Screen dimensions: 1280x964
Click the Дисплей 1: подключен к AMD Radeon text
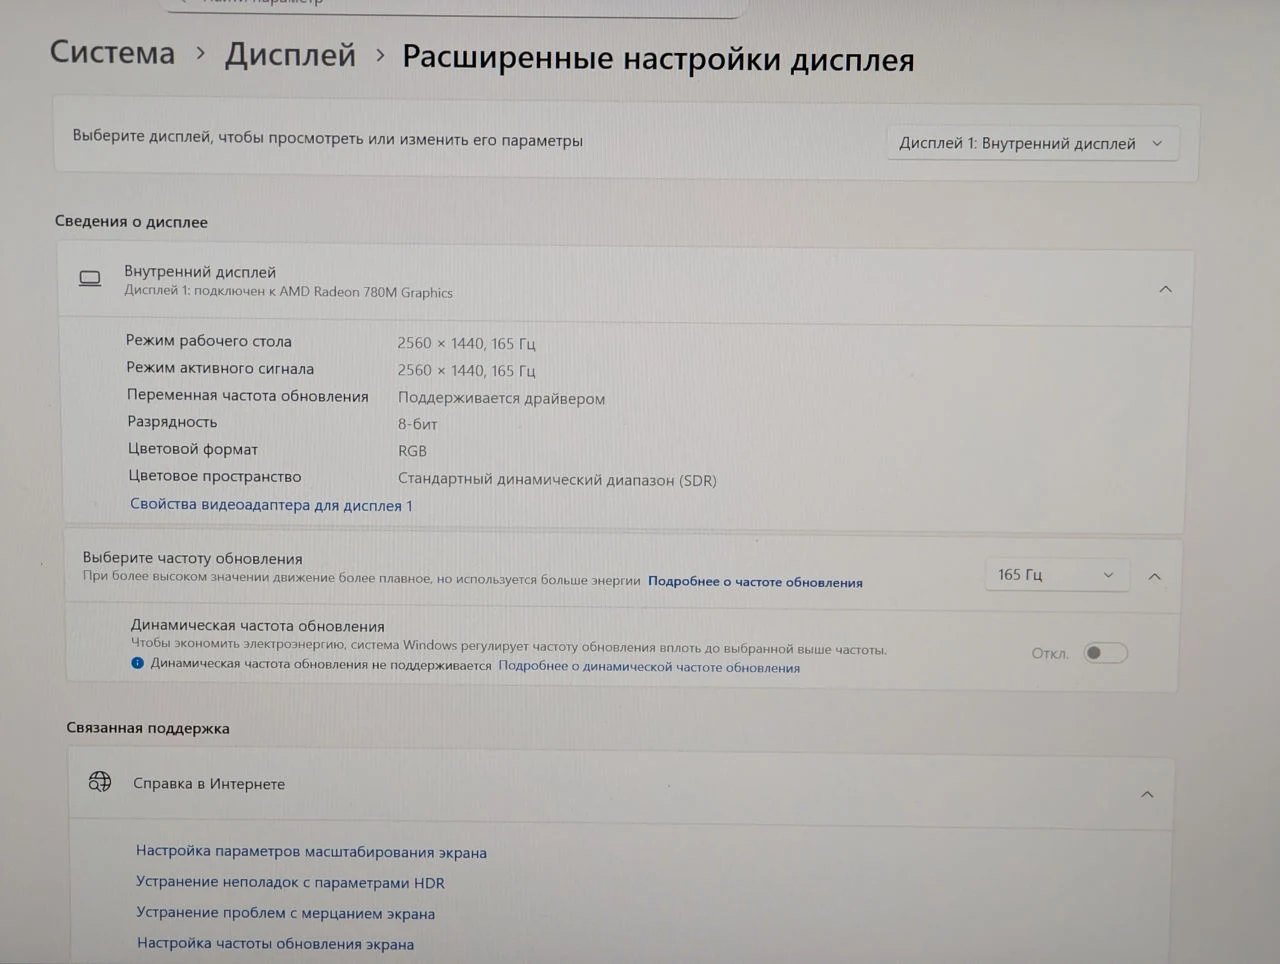288,292
